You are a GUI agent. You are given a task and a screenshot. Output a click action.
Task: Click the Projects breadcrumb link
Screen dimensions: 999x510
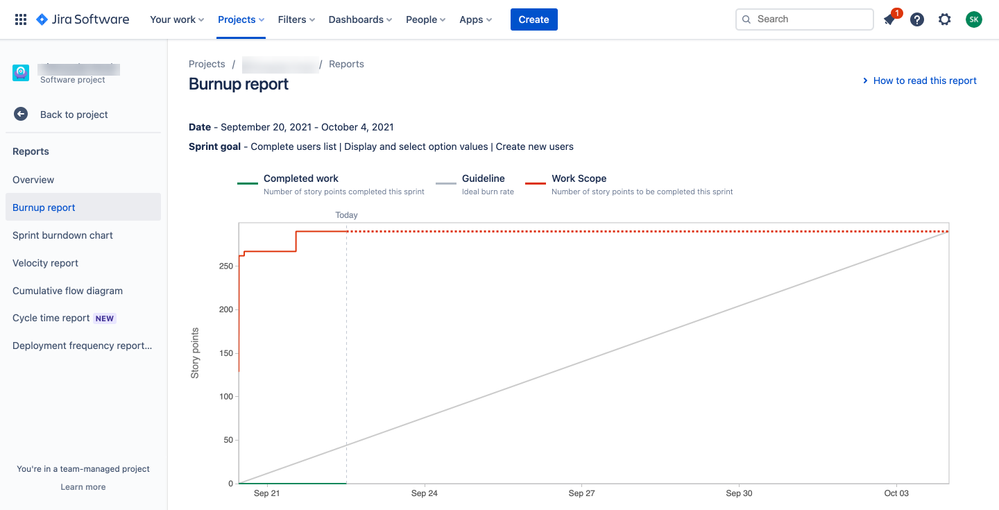pyautogui.click(x=207, y=64)
